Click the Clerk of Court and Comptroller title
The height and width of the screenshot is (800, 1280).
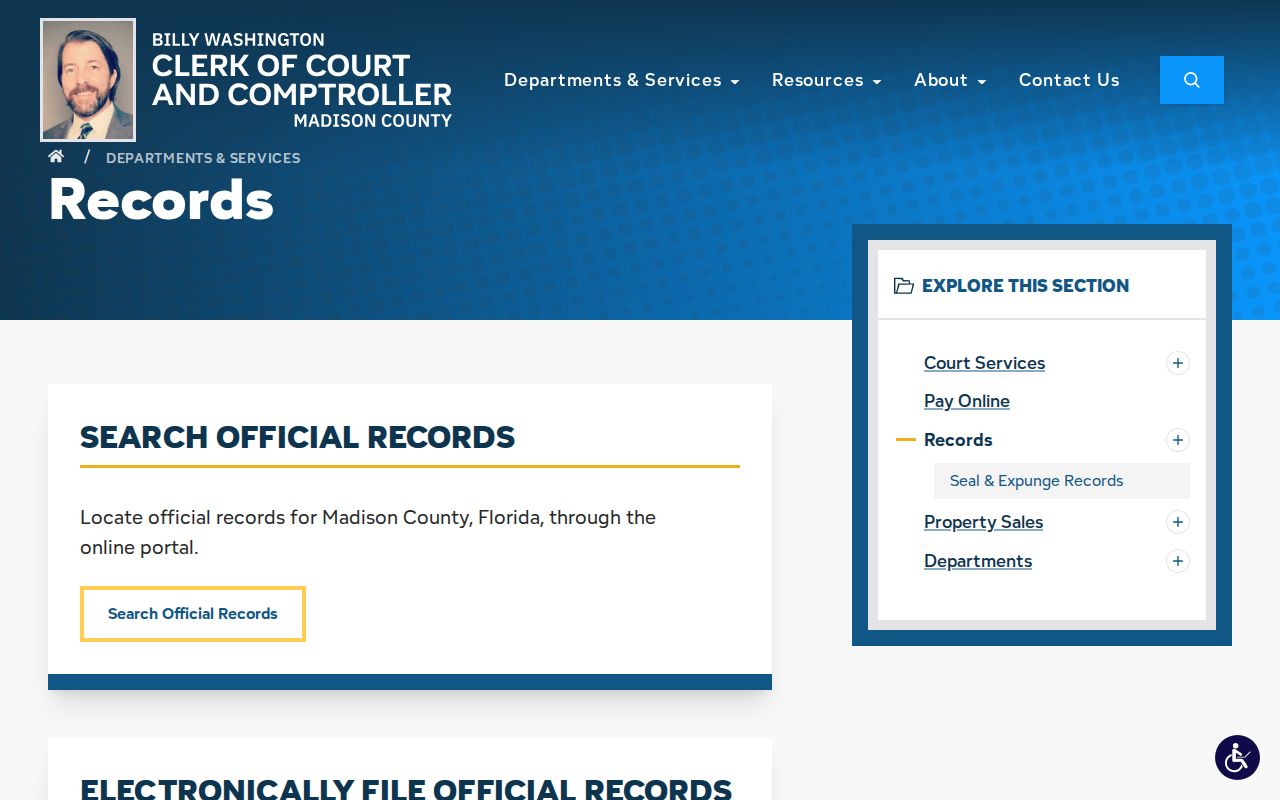(302, 80)
